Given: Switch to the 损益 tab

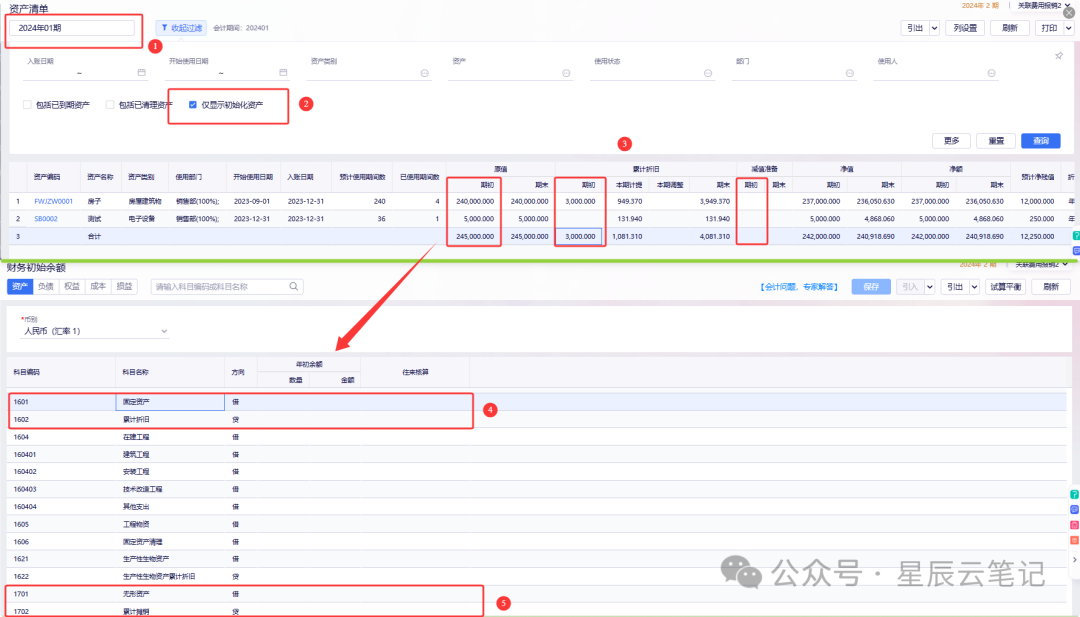Looking at the screenshot, I should tap(125, 286).
